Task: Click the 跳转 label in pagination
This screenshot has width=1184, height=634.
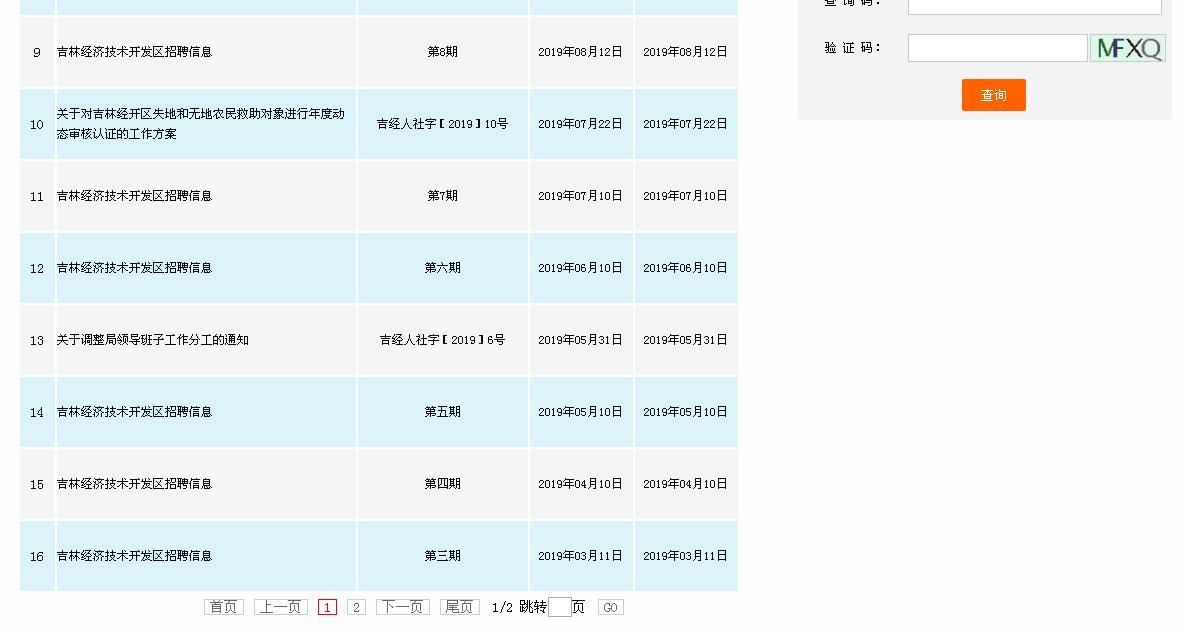Action: (x=533, y=607)
